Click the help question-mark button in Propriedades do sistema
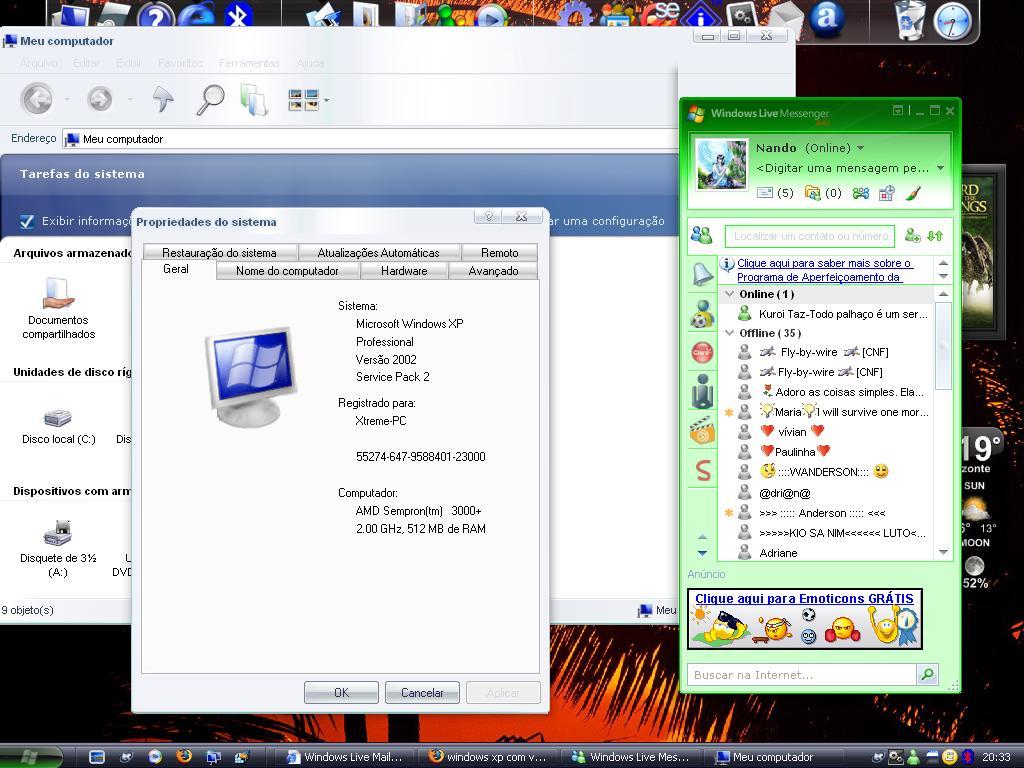Image resolution: width=1024 pixels, height=768 pixels. 488,216
